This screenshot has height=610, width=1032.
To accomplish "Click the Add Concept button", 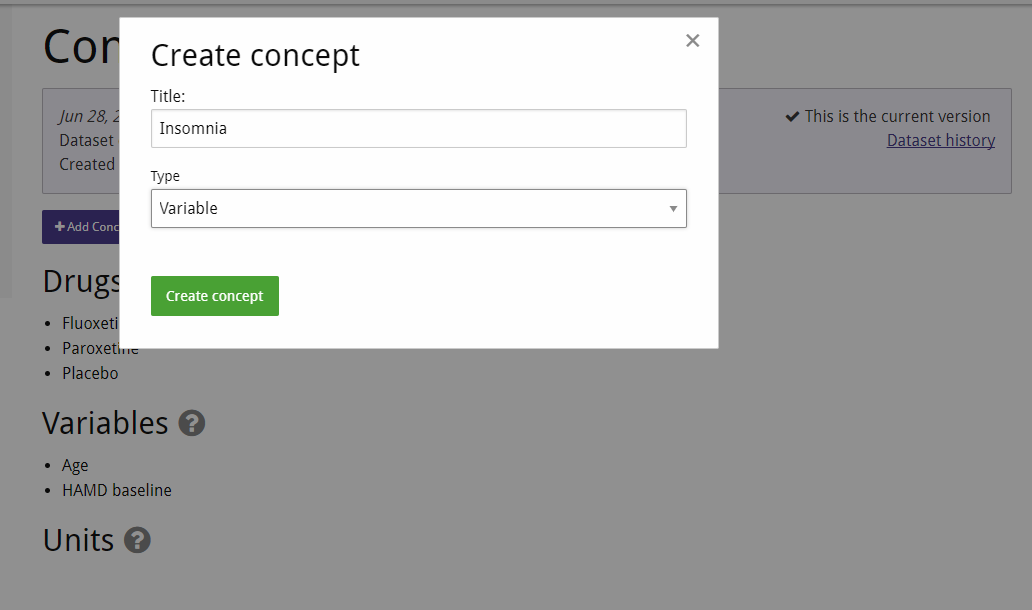I will coord(81,227).
